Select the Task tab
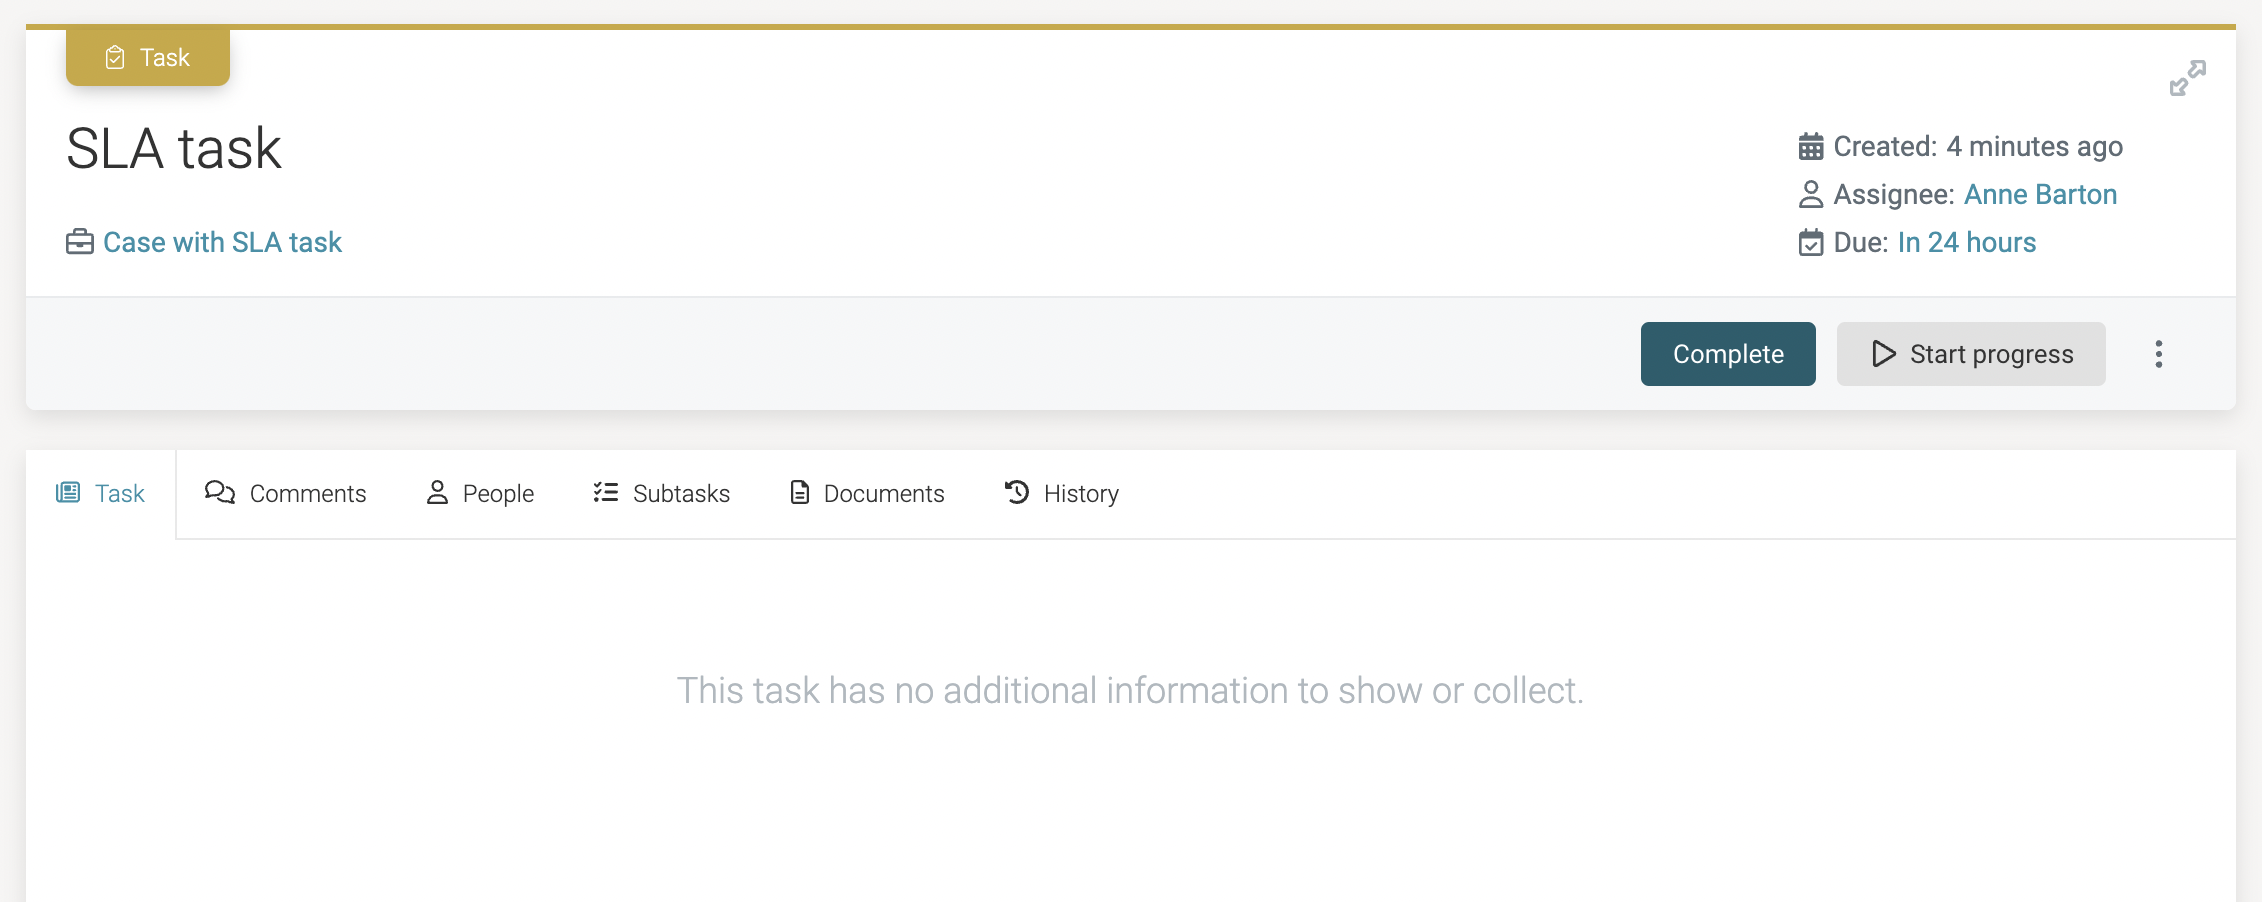 tap(101, 493)
